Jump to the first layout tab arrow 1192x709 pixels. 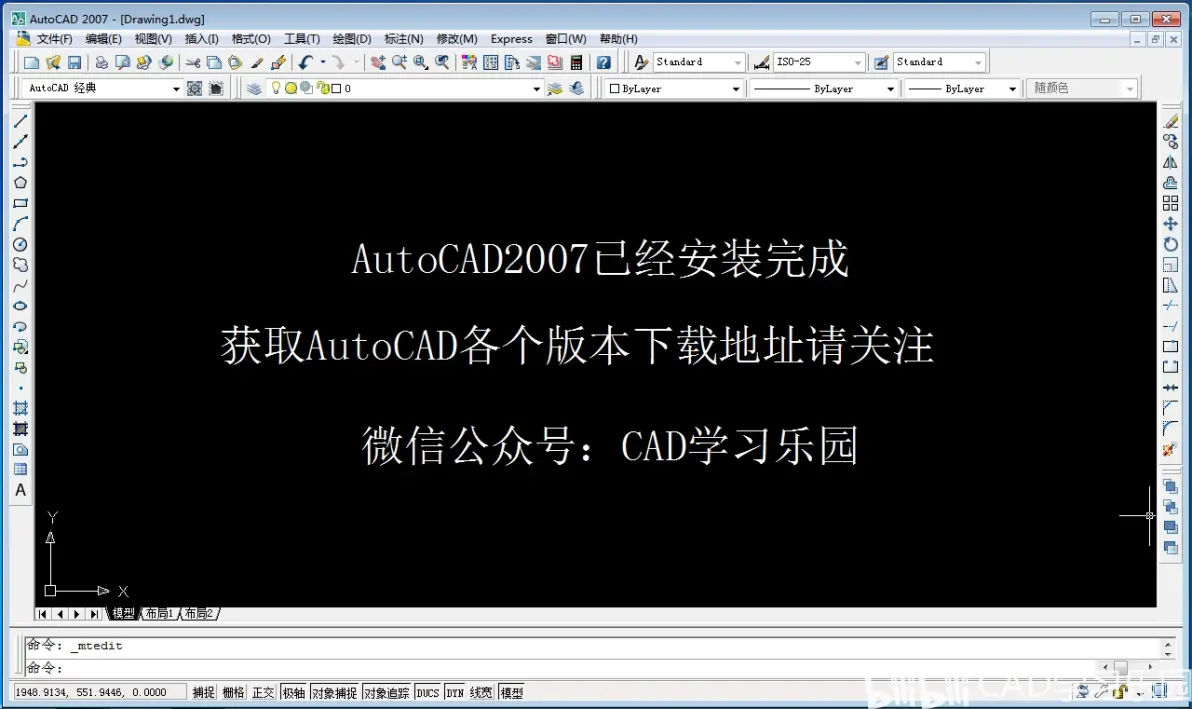42,613
